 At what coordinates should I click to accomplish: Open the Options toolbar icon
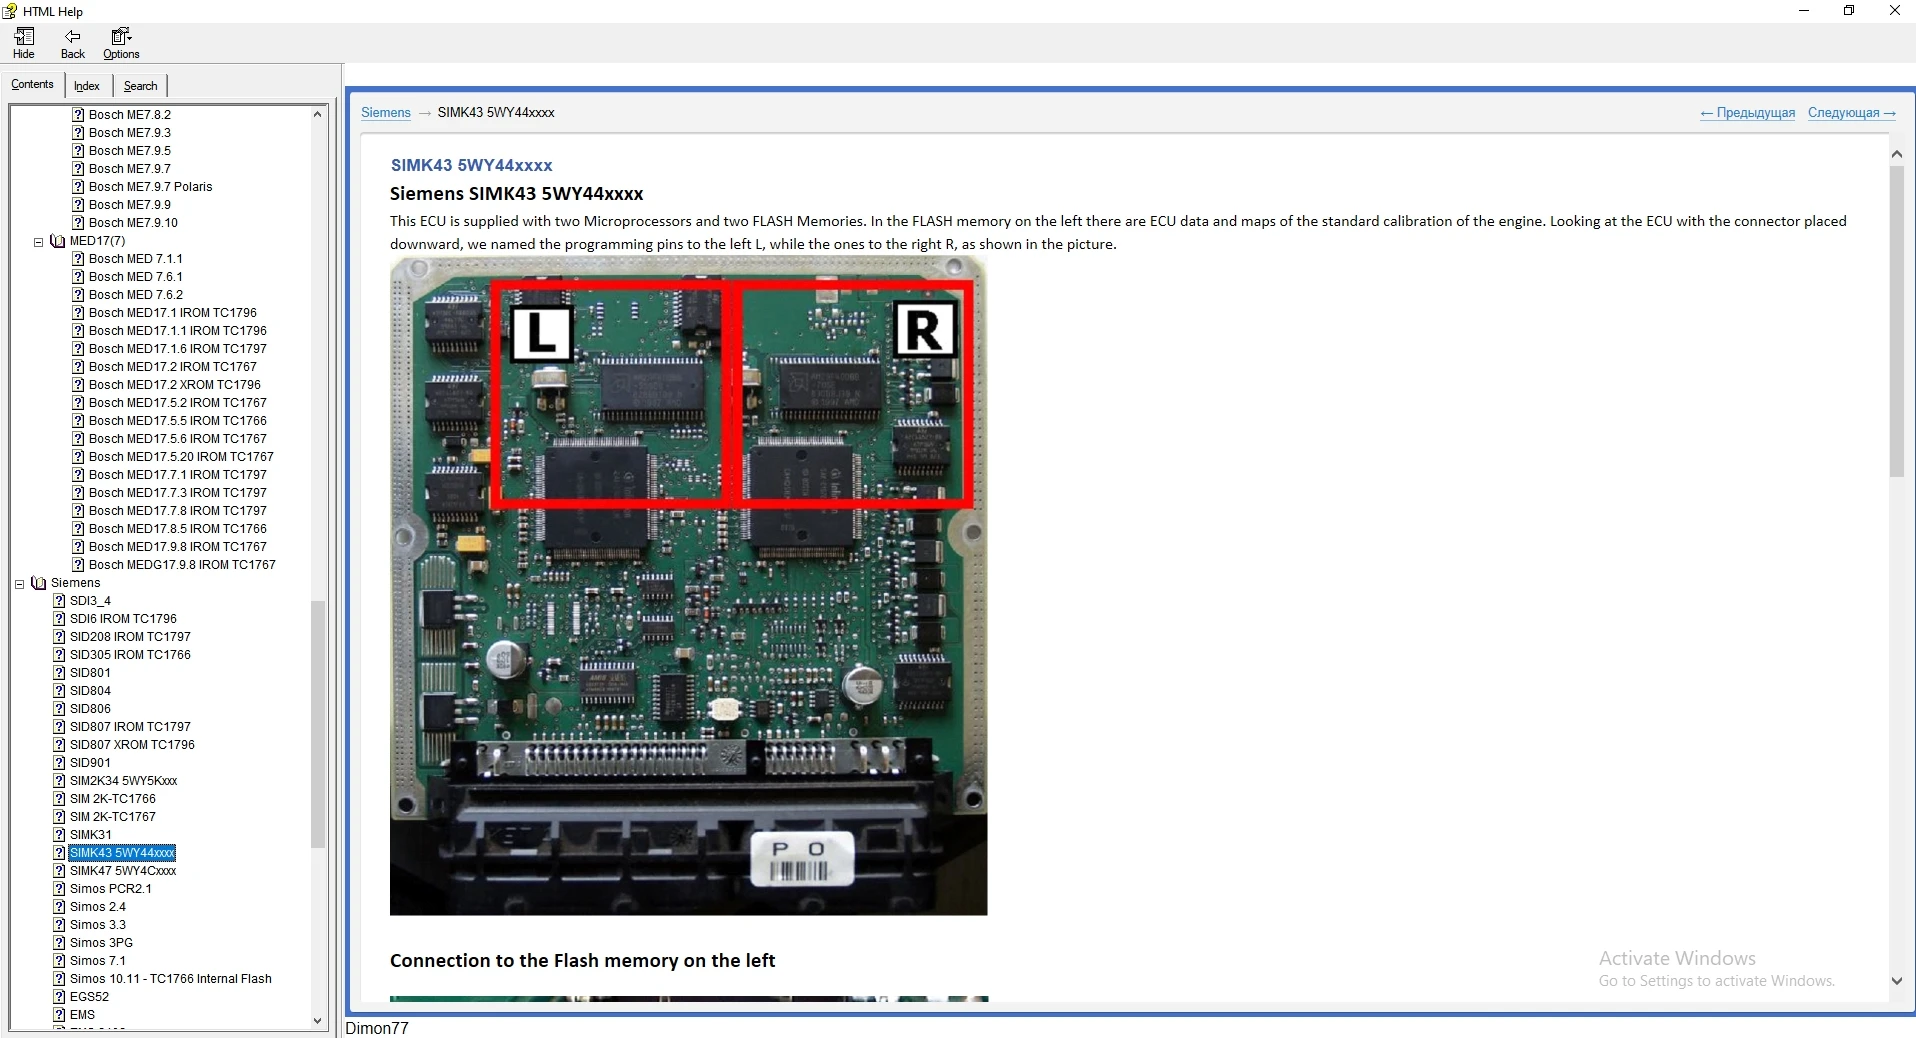pos(121,43)
